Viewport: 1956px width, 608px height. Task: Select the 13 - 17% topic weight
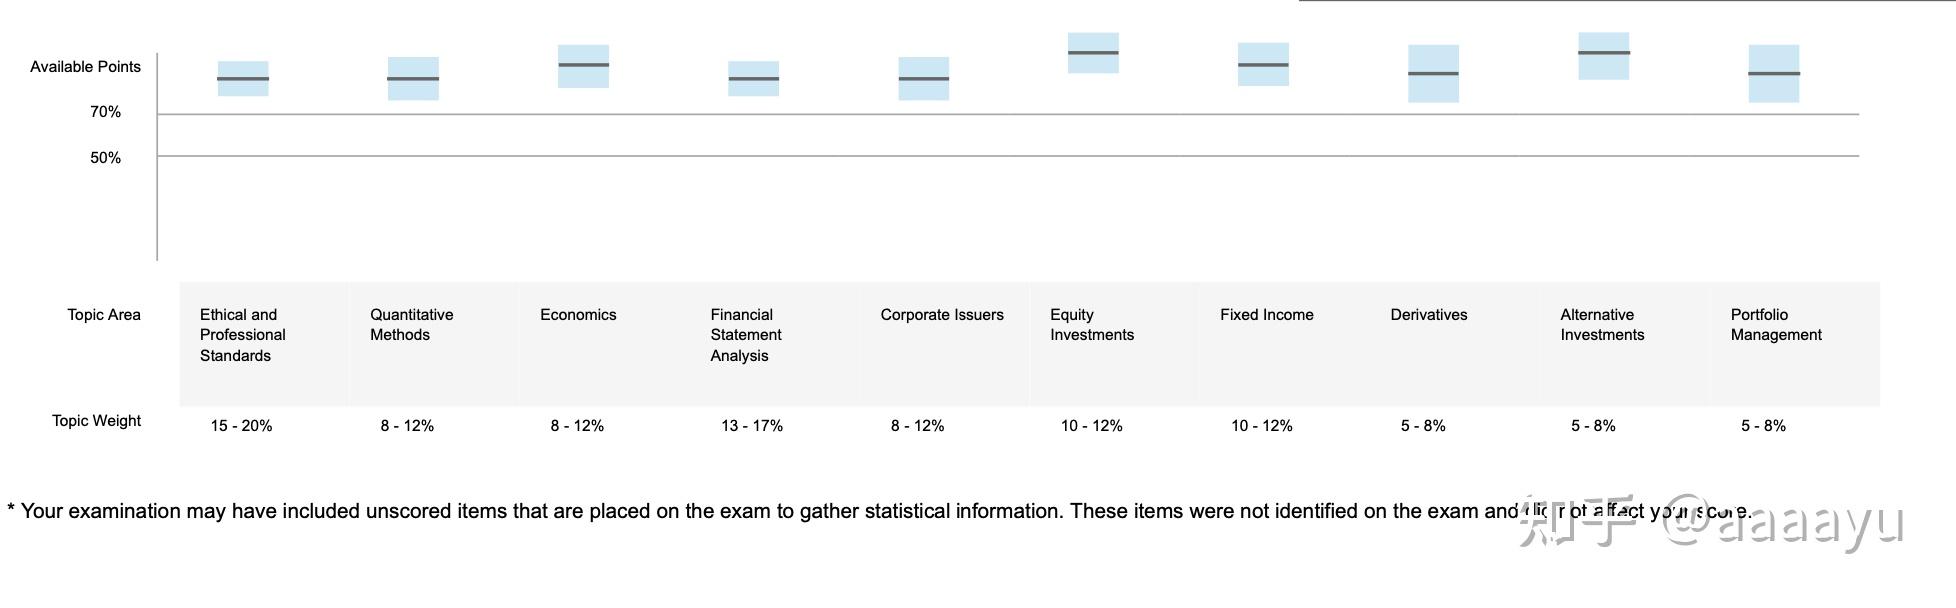tap(752, 426)
